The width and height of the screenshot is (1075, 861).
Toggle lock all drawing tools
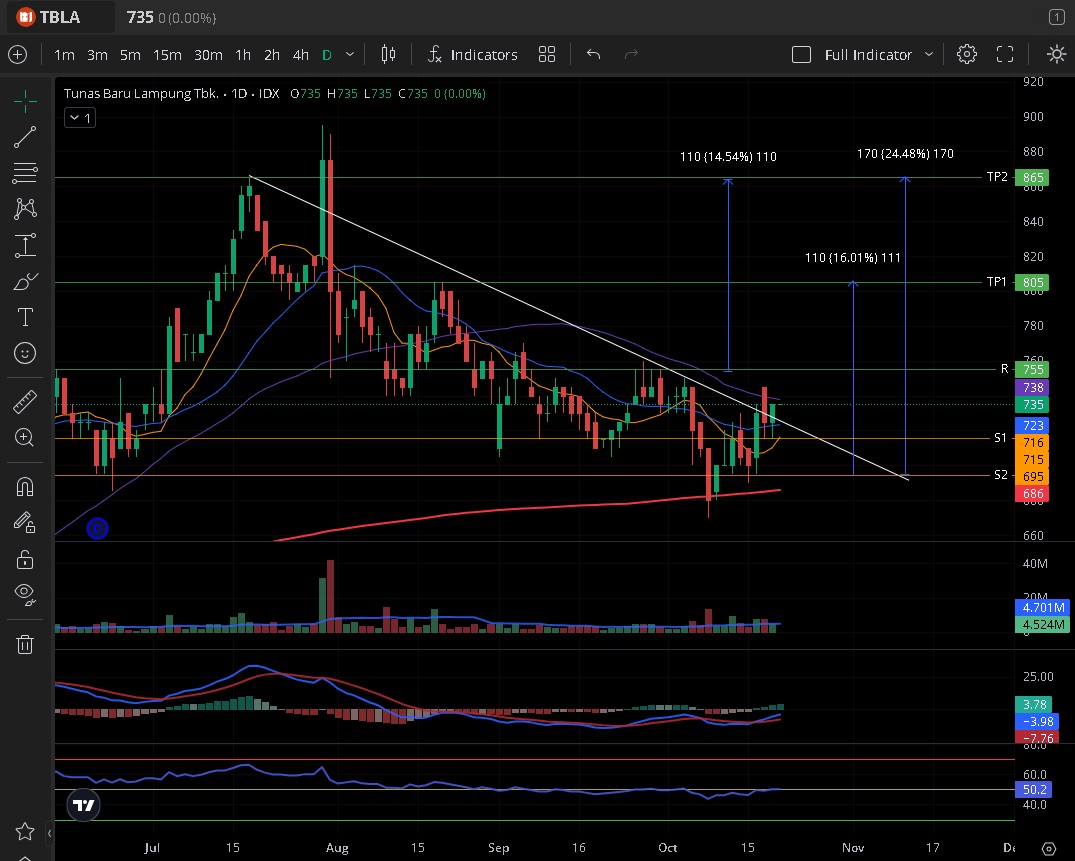[25, 558]
